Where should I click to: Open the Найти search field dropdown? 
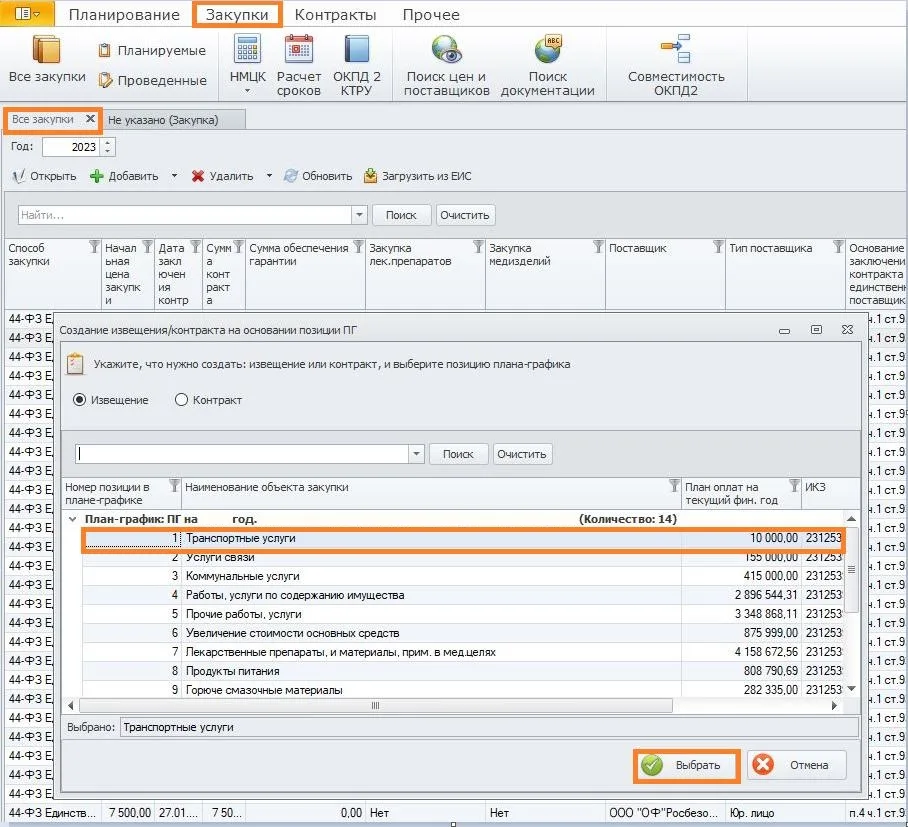[359, 214]
